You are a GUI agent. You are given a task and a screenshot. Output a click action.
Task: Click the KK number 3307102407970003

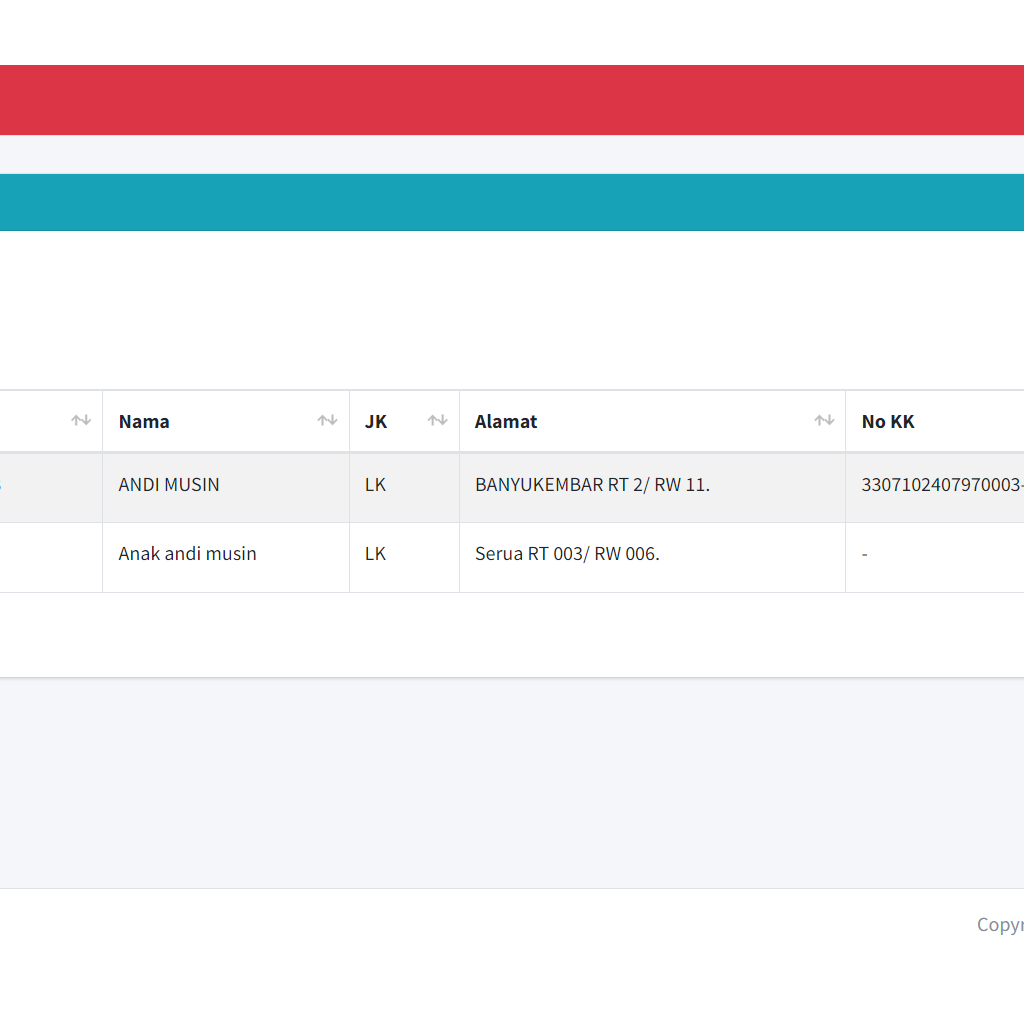940,485
